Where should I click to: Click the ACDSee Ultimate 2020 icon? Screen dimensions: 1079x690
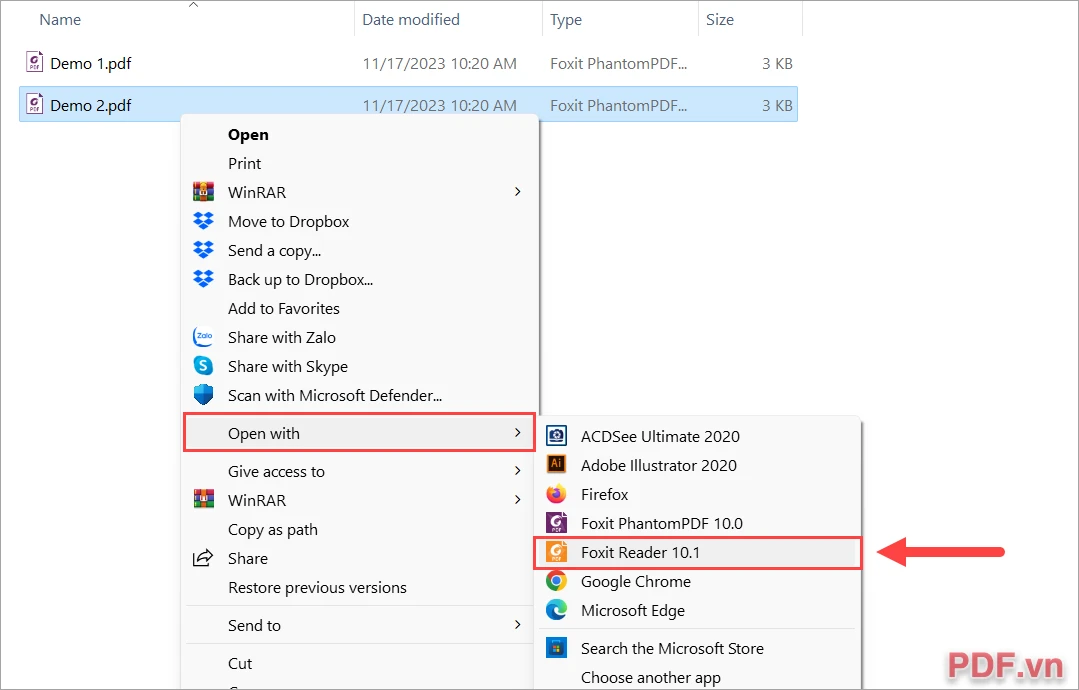click(556, 435)
